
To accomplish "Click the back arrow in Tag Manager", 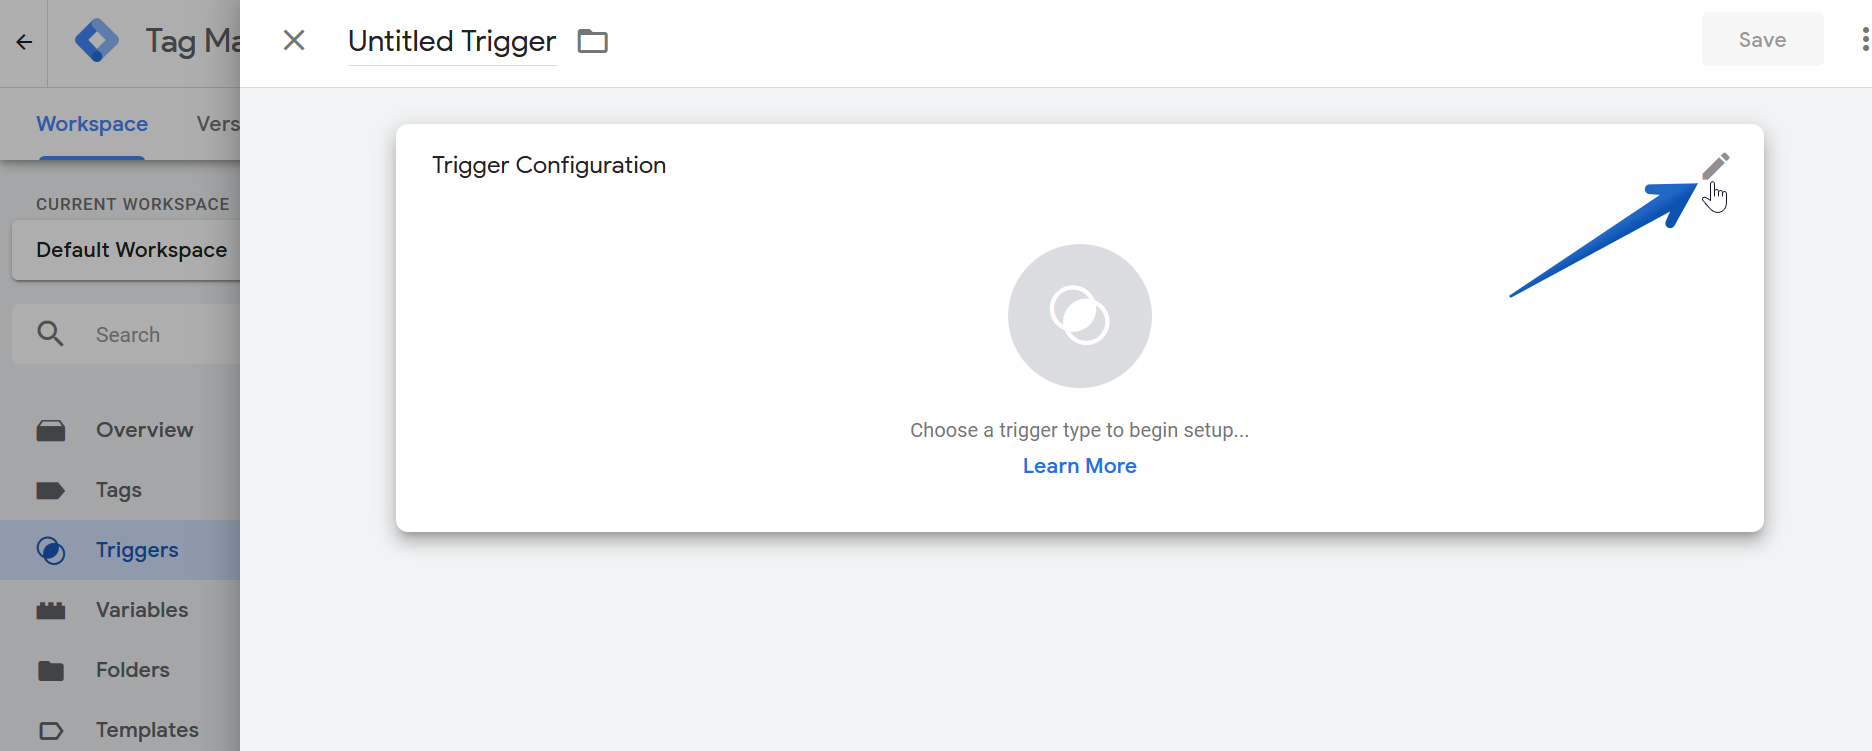I will pyautogui.click(x=24, y=42).
